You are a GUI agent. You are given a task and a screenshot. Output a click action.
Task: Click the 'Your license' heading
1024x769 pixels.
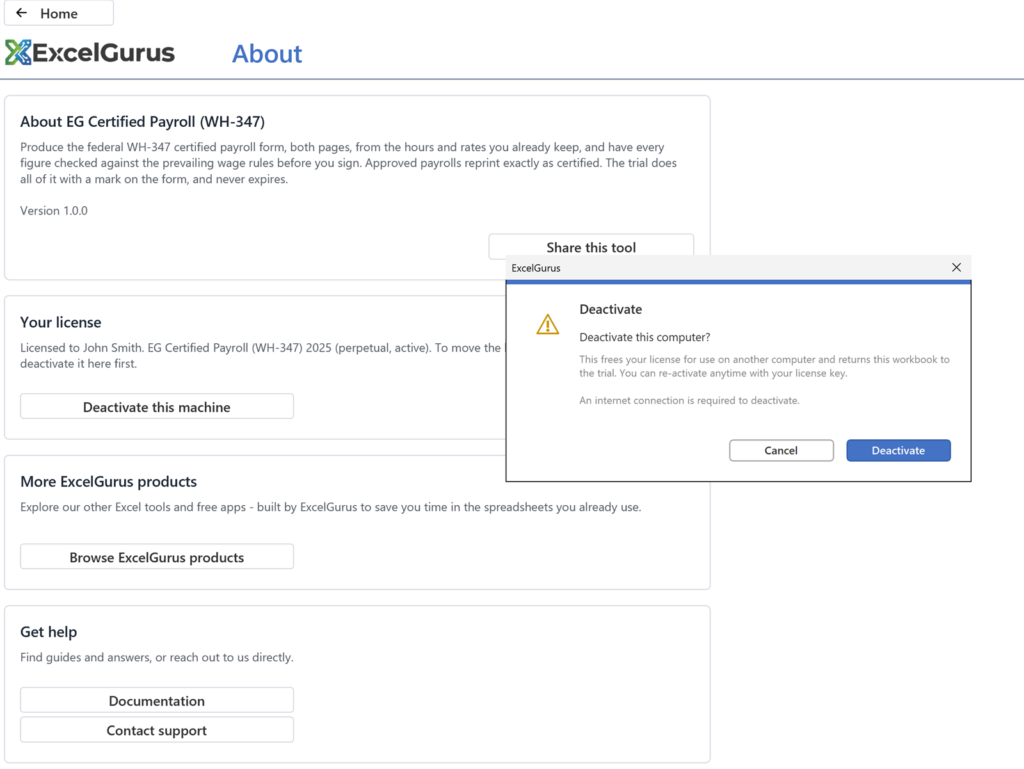(61, 322)
